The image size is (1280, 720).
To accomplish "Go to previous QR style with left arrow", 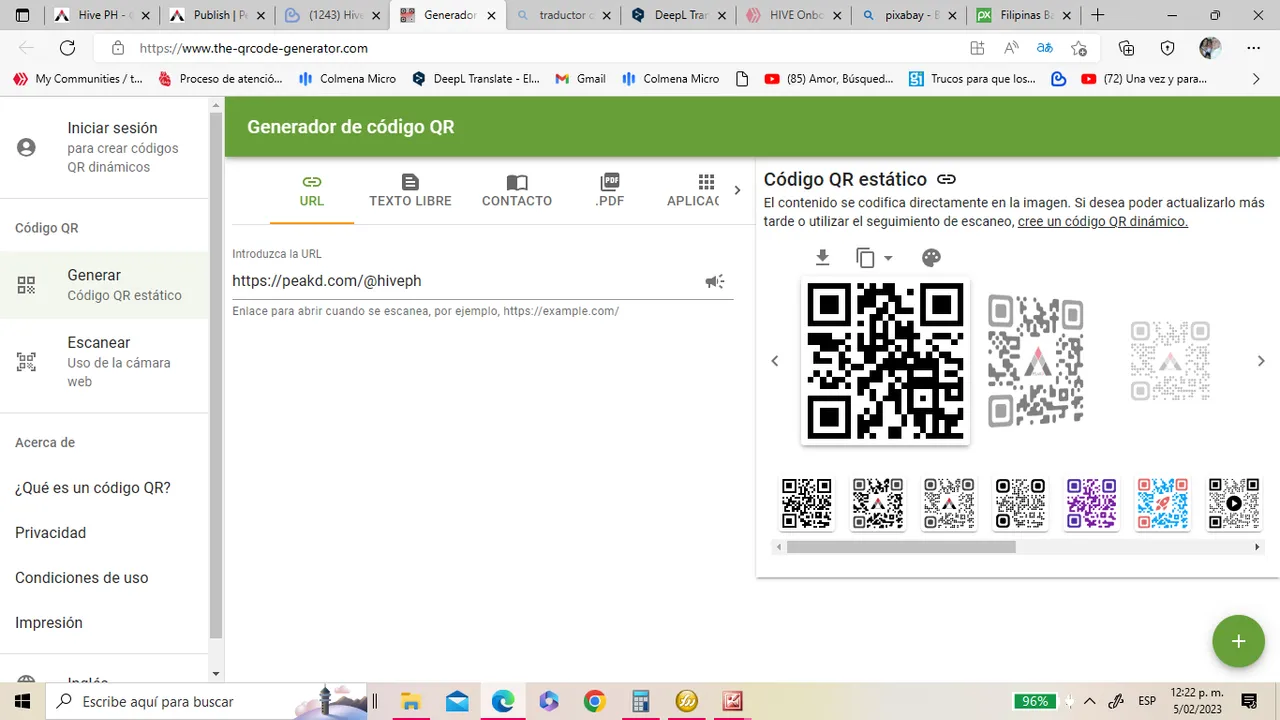I will tap(775, 361).
